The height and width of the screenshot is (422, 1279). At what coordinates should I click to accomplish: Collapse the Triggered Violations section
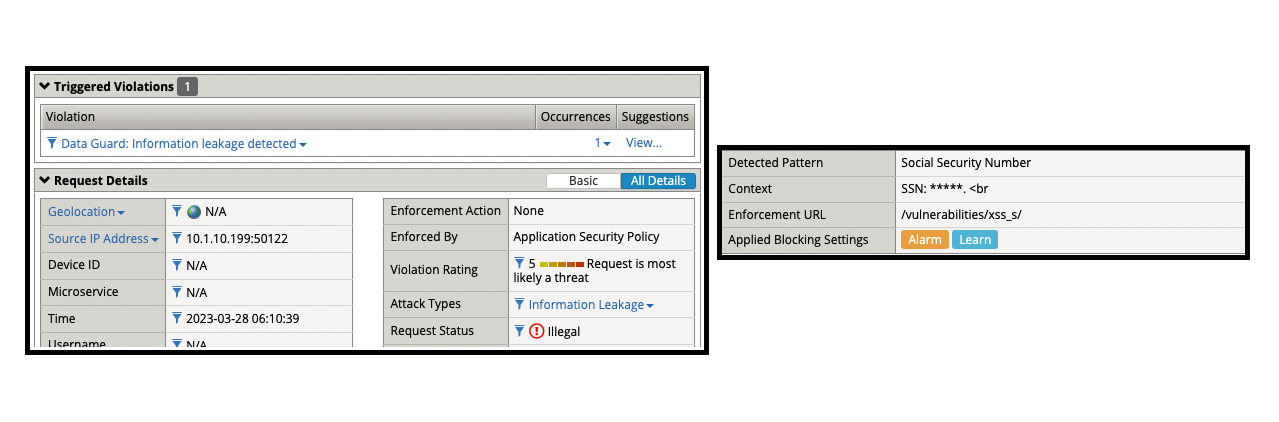[x=44, y=87]
